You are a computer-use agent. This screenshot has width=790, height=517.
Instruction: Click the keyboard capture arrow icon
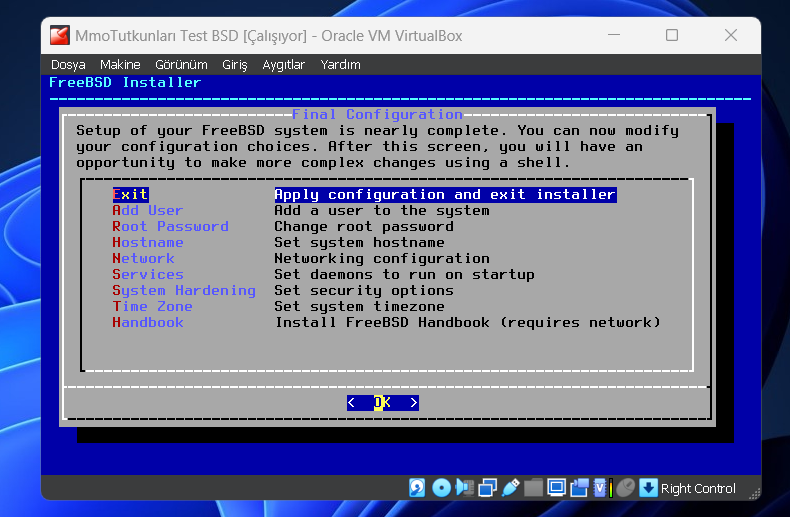648,488
